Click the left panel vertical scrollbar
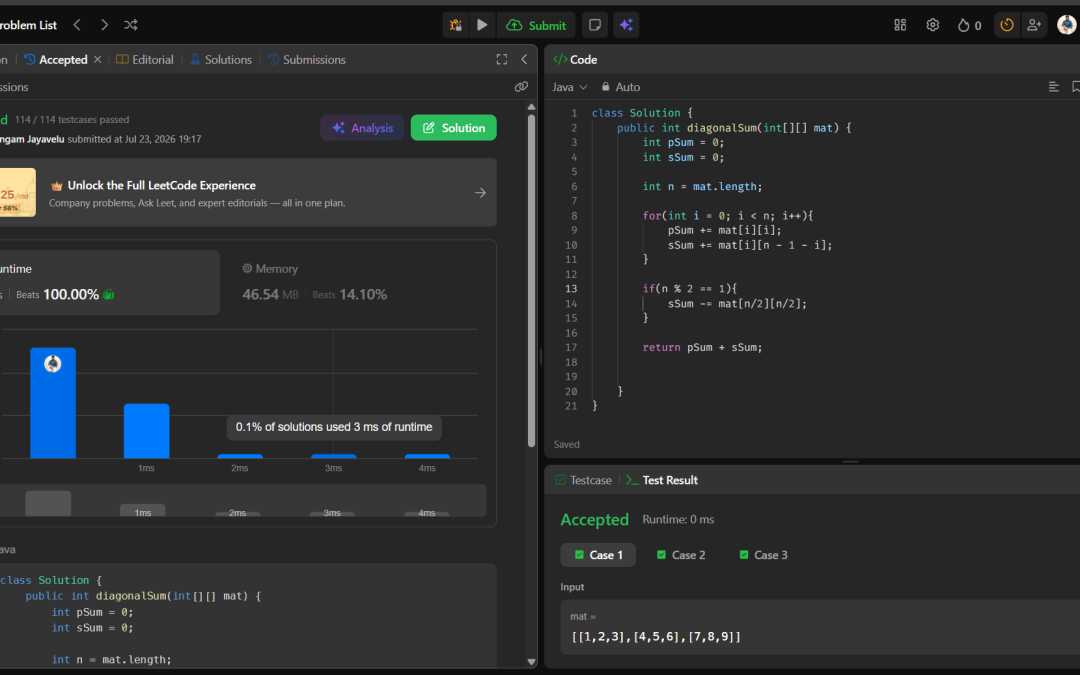This screenshot has height=675, width=1080. click(531, 282)
